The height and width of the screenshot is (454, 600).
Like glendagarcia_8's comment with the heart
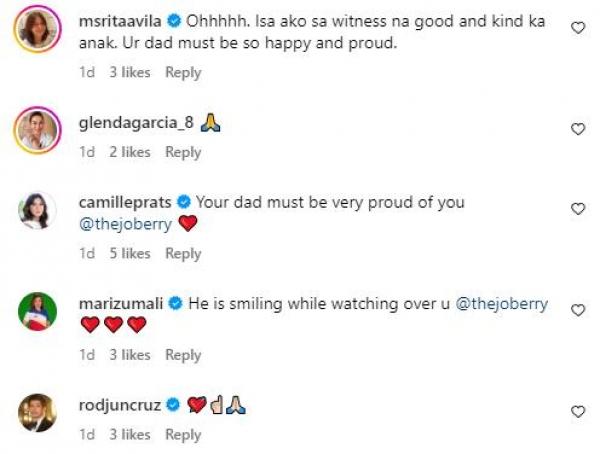click(578, 129)
